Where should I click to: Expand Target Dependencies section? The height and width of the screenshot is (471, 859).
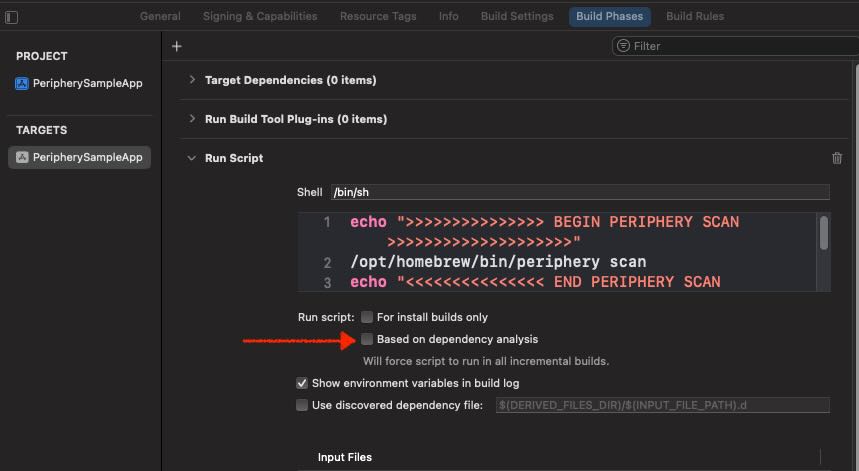[x=192, y=80]
